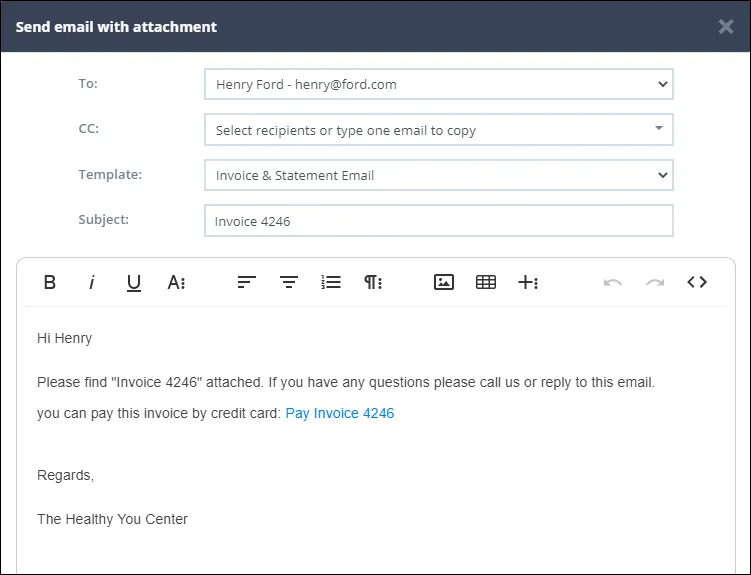
Task: Open the left-align text options
Action: (x=247, y=282)
